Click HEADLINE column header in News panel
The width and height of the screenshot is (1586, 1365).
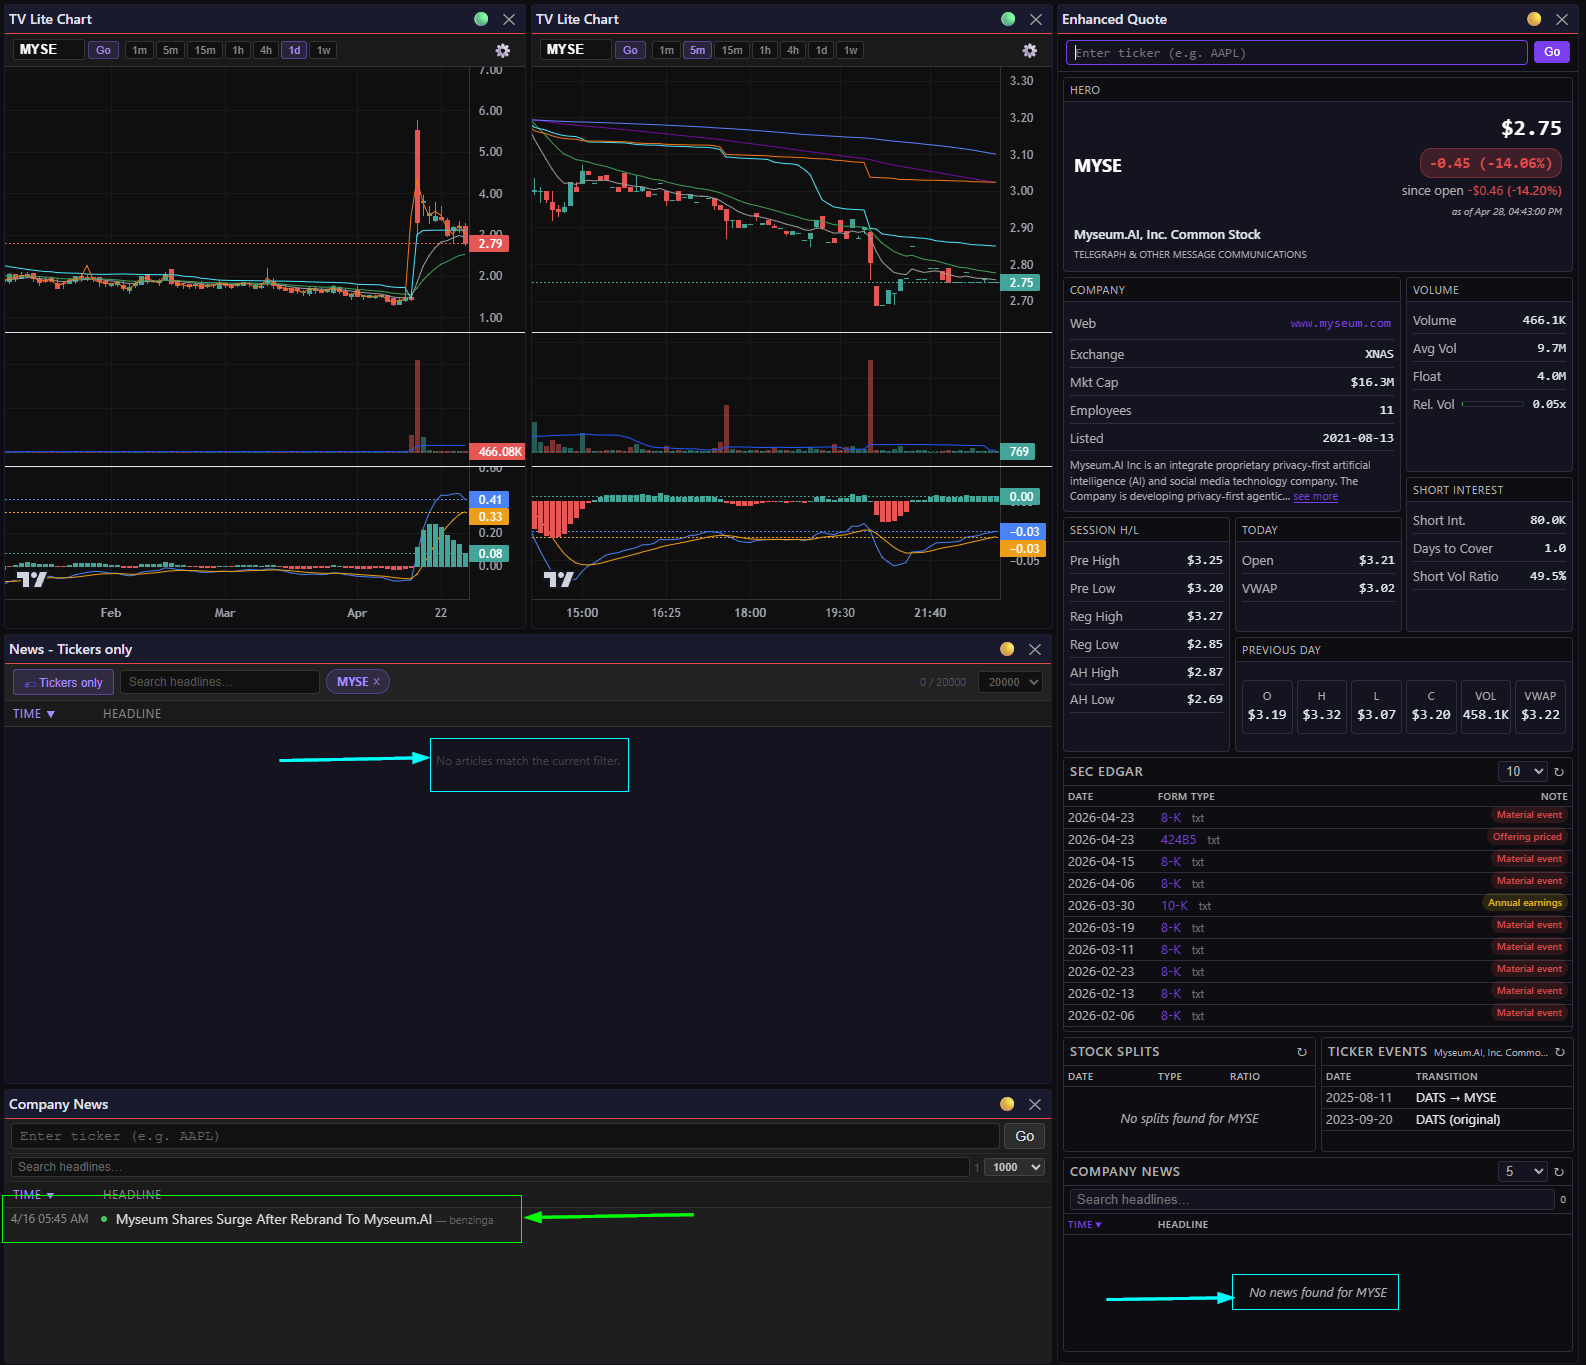tap(132, 714)
